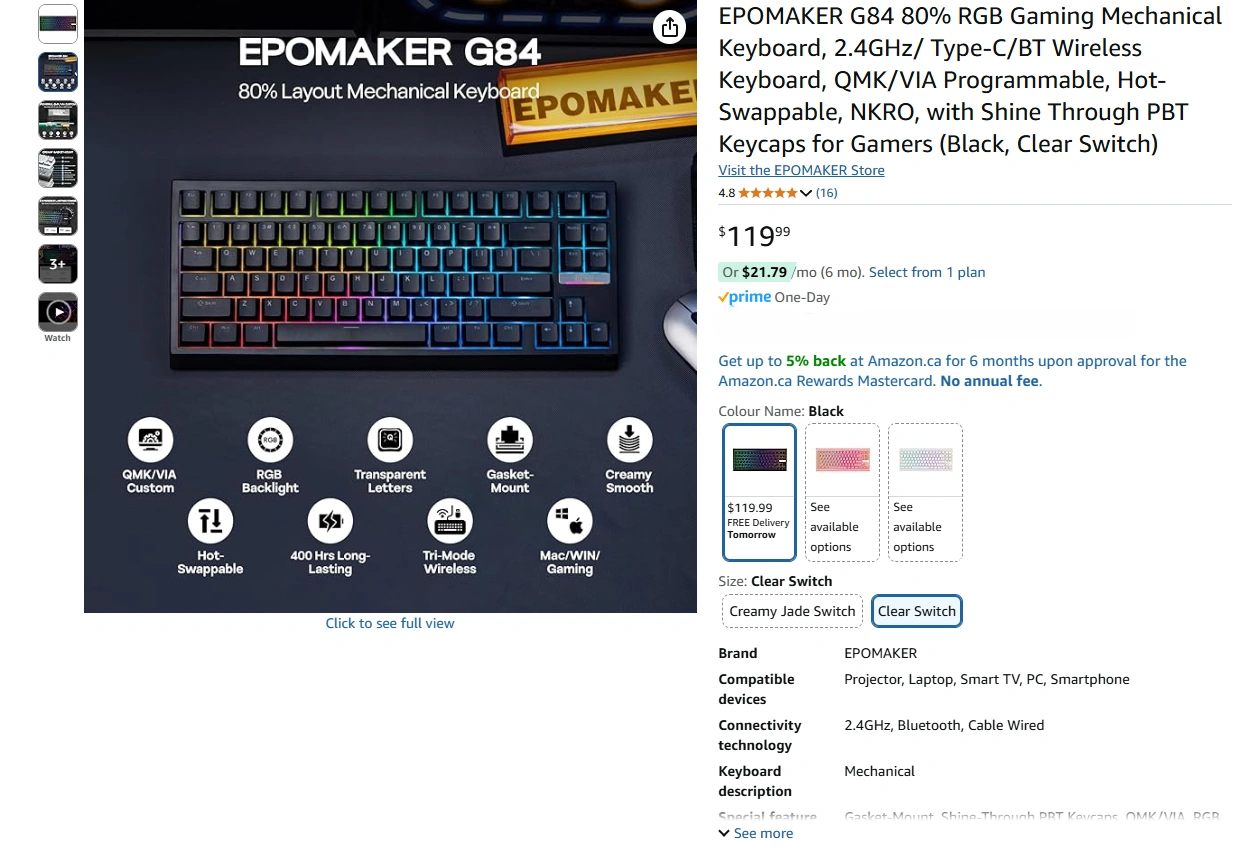Image resolution: width=1246 pixels, height=853 pixels.
Task: Click the Tri-Mode Wireless feature icon
Action: pyautogui.click(x=450, y=520)
